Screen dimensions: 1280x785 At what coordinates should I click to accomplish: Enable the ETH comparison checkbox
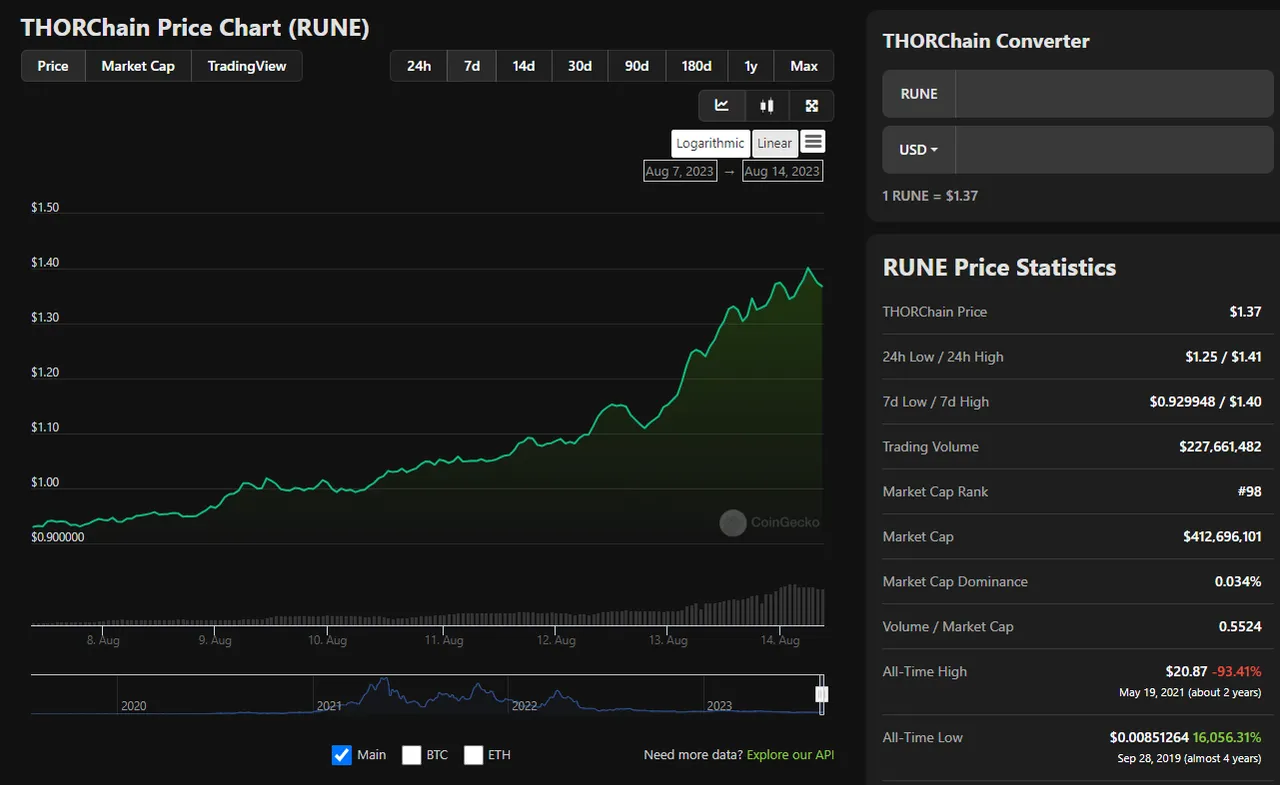pyautogui.click(x=474, y=755)
